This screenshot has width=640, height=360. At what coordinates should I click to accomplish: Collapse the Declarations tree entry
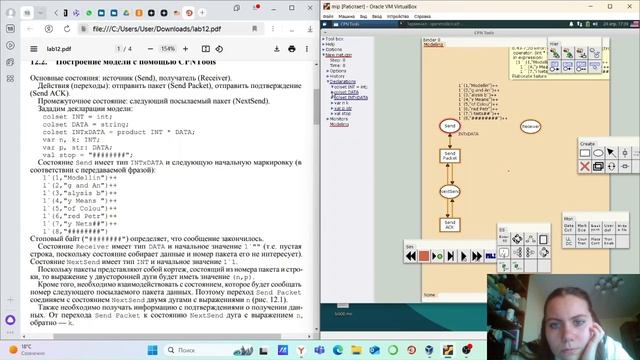pyautogui.click(x=328, y=82)
